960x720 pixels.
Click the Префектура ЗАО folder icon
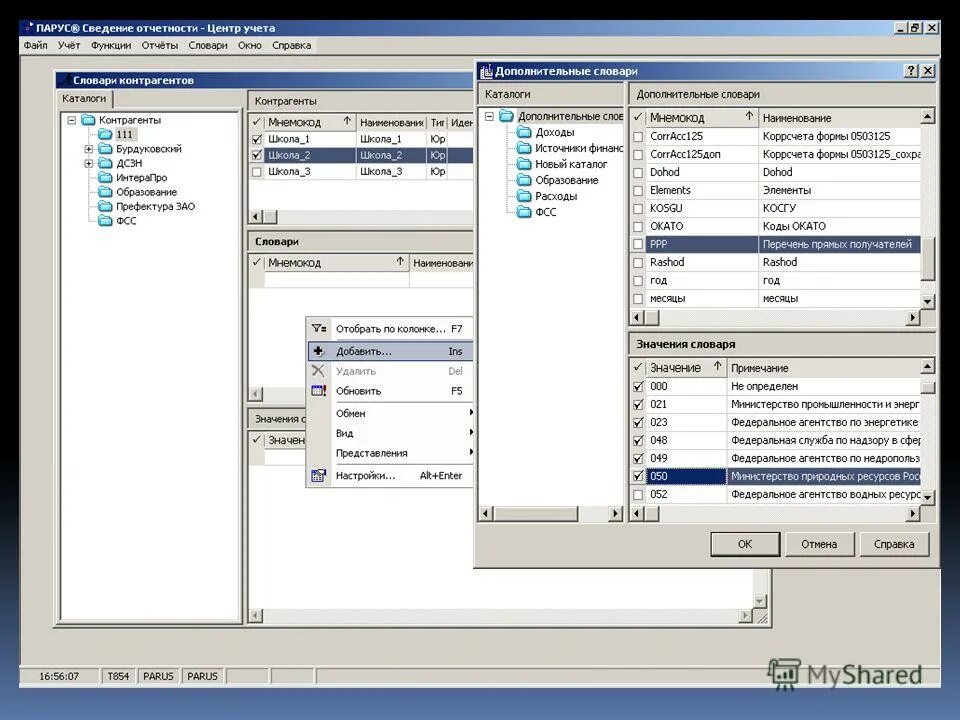coord(106,206)
